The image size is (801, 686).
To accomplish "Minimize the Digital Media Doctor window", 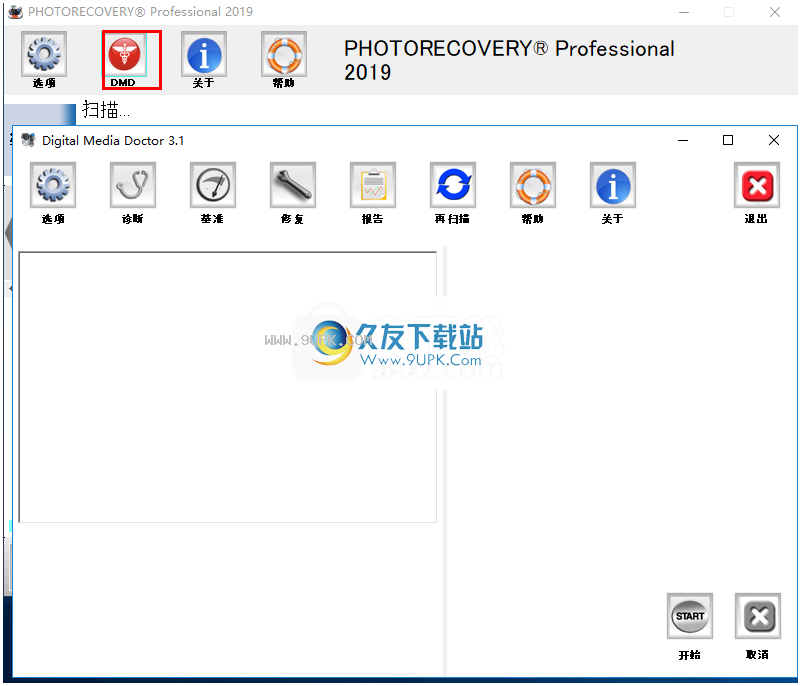I will (683, 140).
